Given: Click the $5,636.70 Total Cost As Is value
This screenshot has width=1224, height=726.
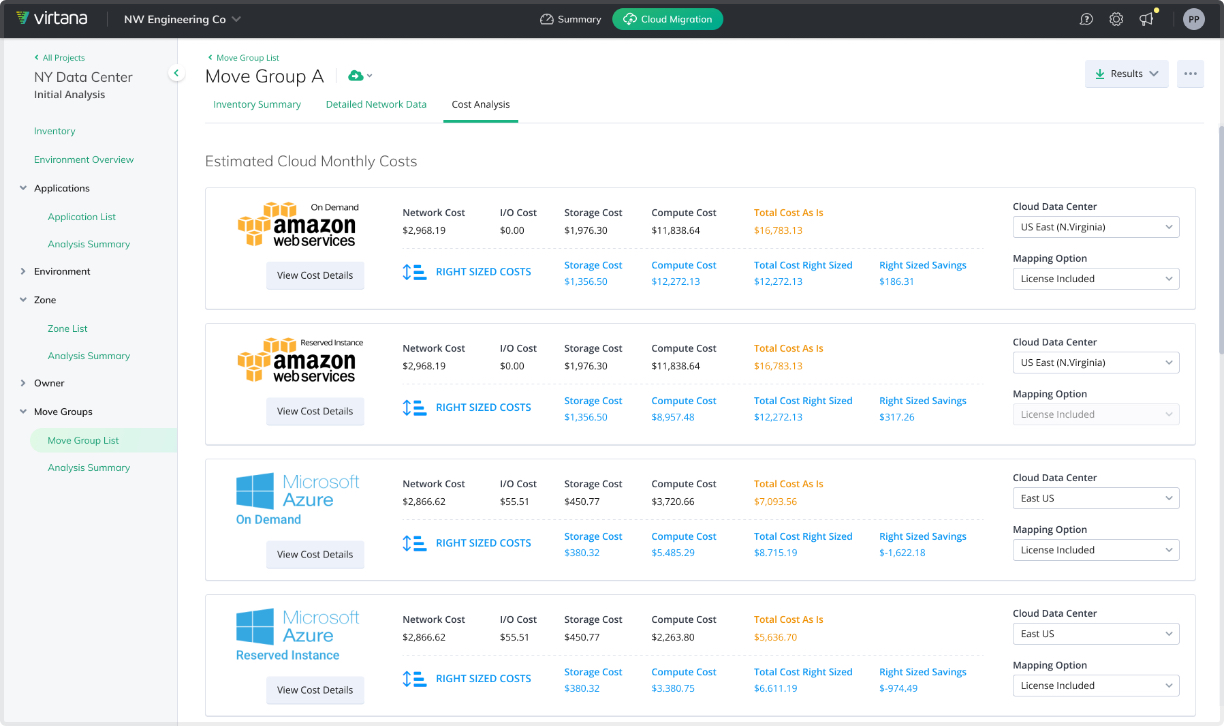Looking at the screenshot, I should point(775,637).
